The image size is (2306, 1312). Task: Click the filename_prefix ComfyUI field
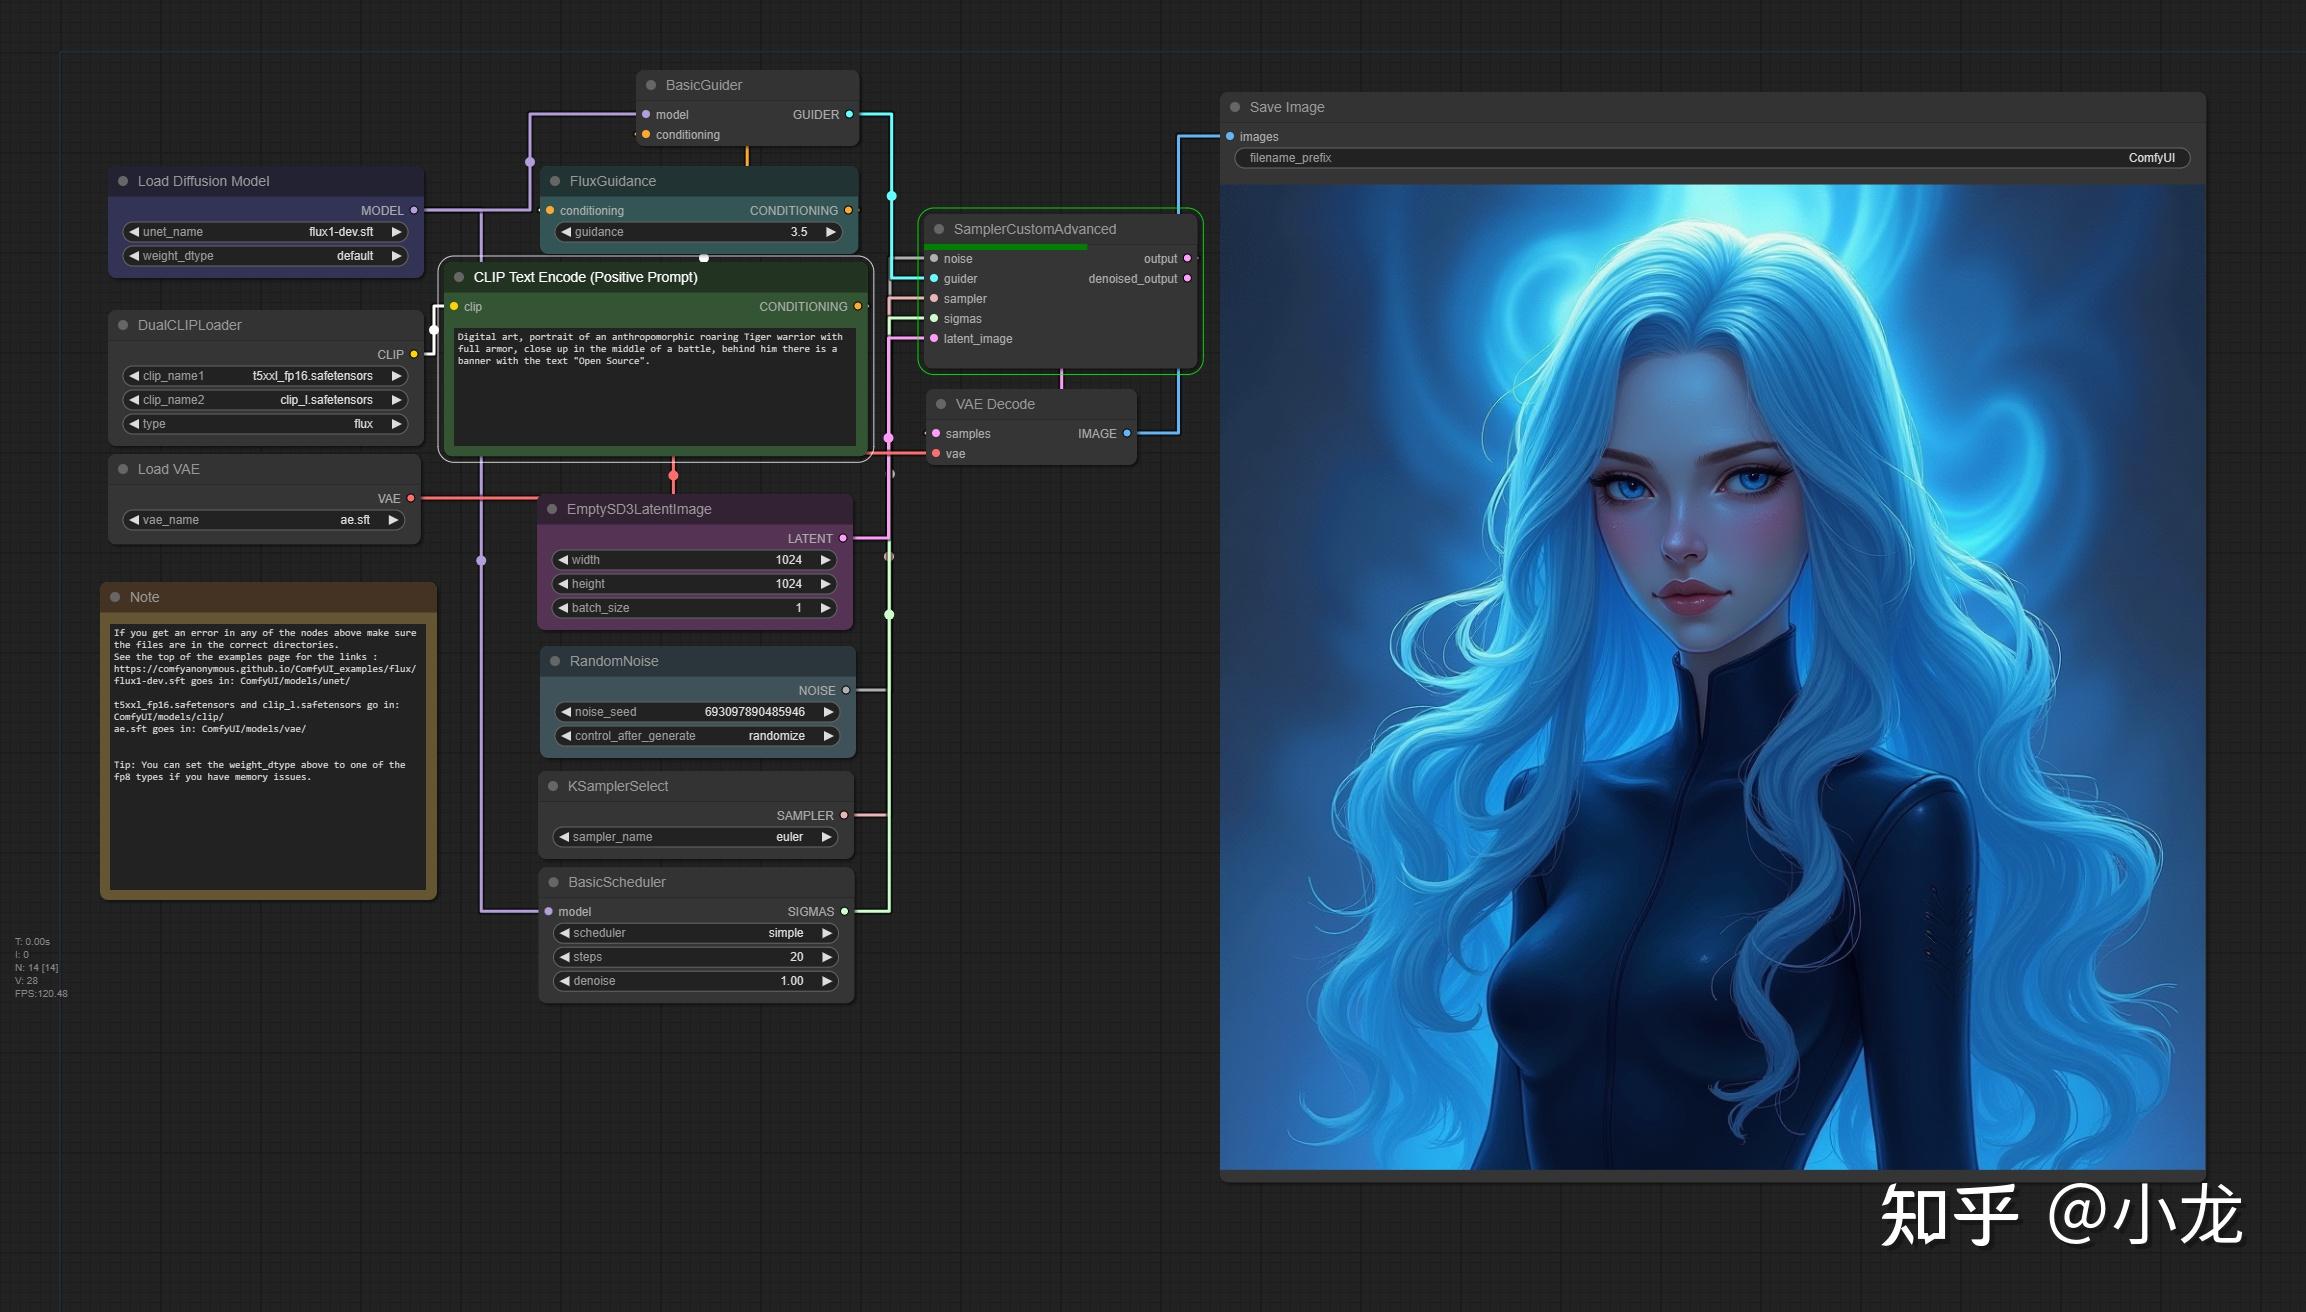(1711, 158)
